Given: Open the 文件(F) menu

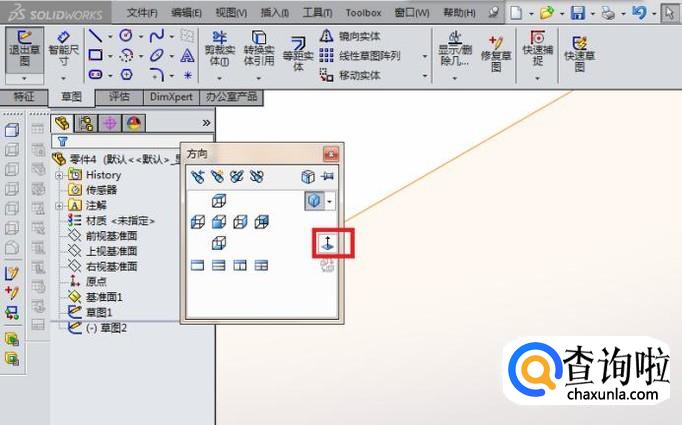Looking at the screenshot, I should 142,13.
